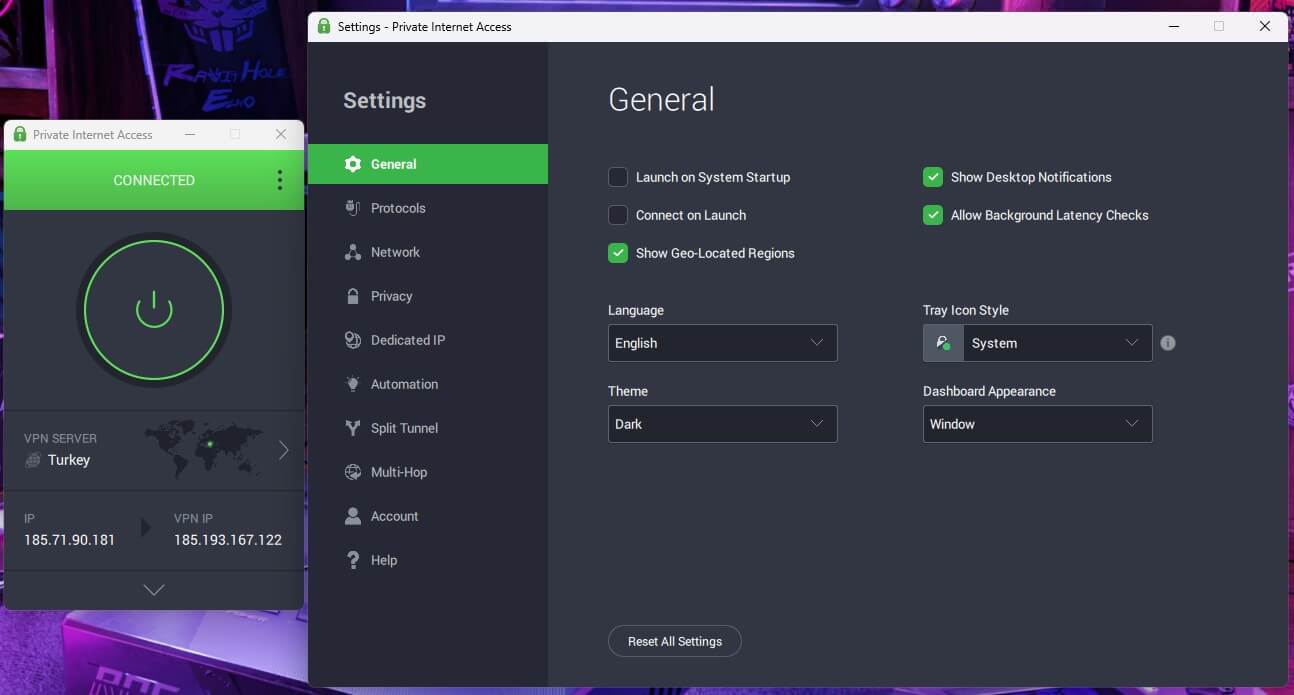Disable Allow Background Latency Checks
Screen dimensions: 1294x695
tap(933, 215)
